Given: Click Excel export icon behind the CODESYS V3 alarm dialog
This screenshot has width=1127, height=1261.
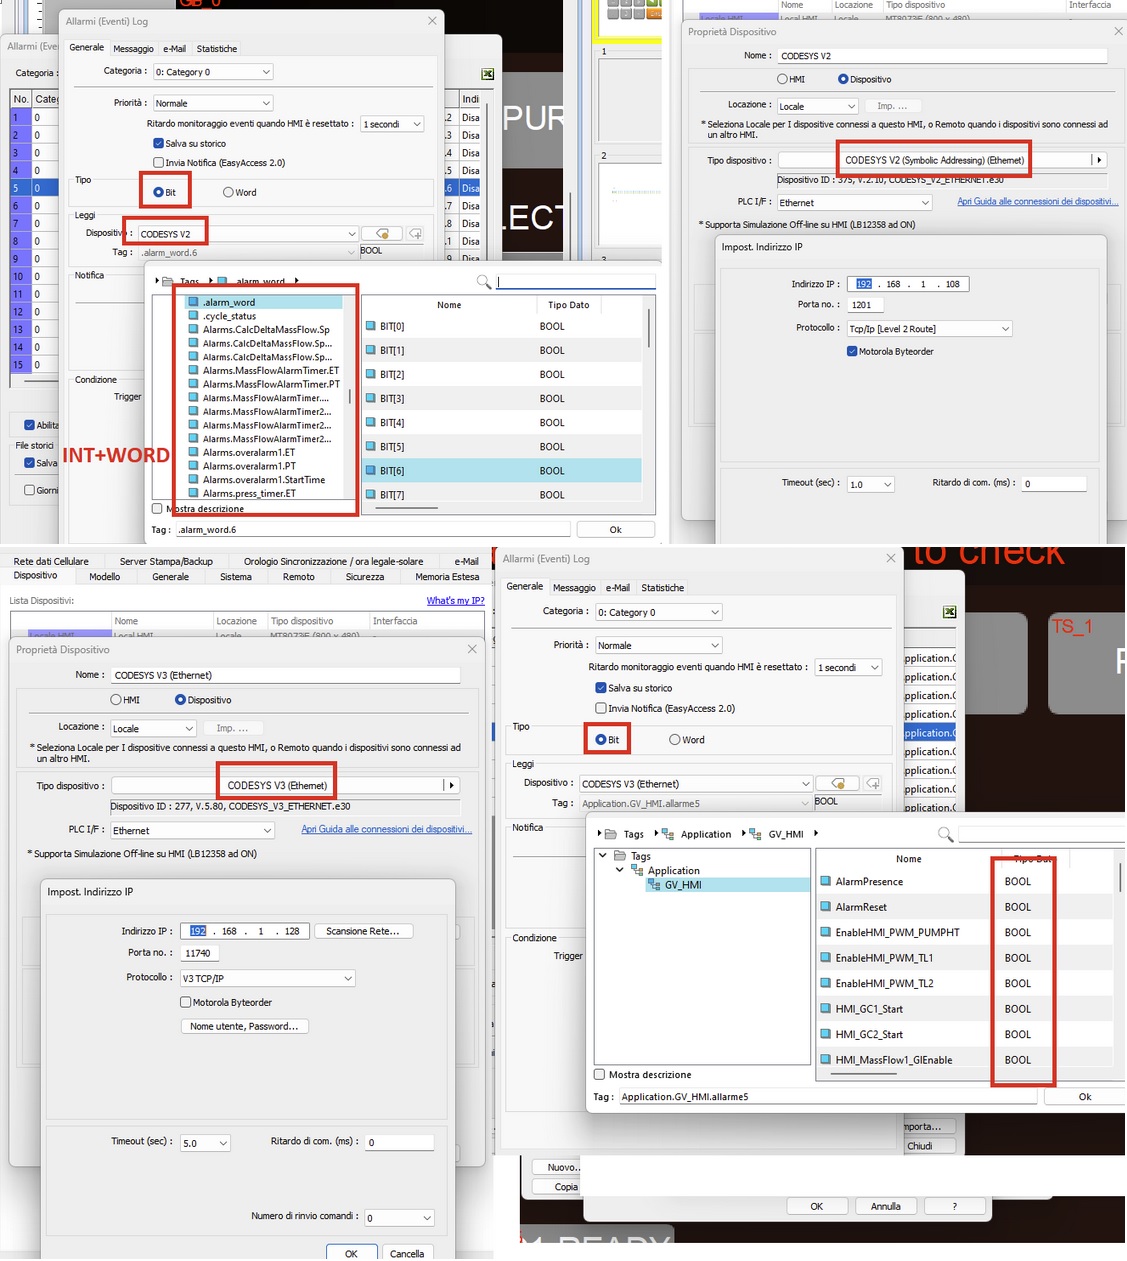Looking at the screenshot, I should pos(949,612).
